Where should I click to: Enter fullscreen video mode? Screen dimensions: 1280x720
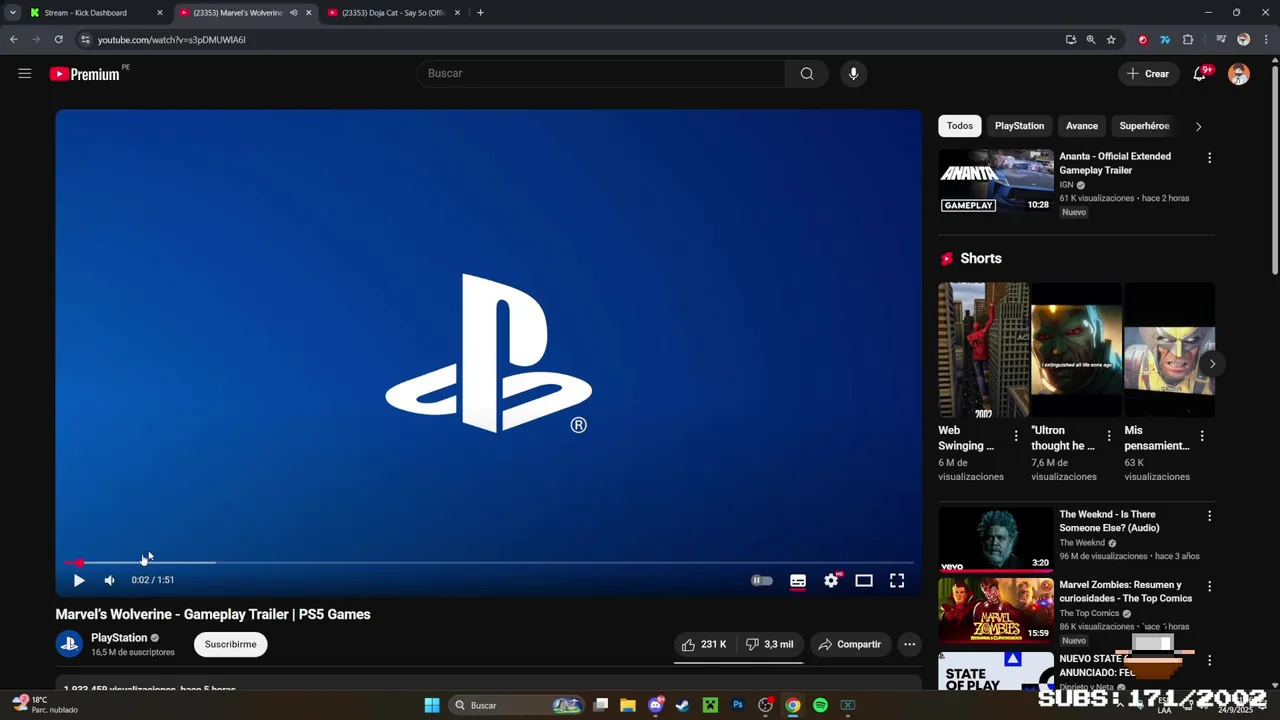click(897, 580)
